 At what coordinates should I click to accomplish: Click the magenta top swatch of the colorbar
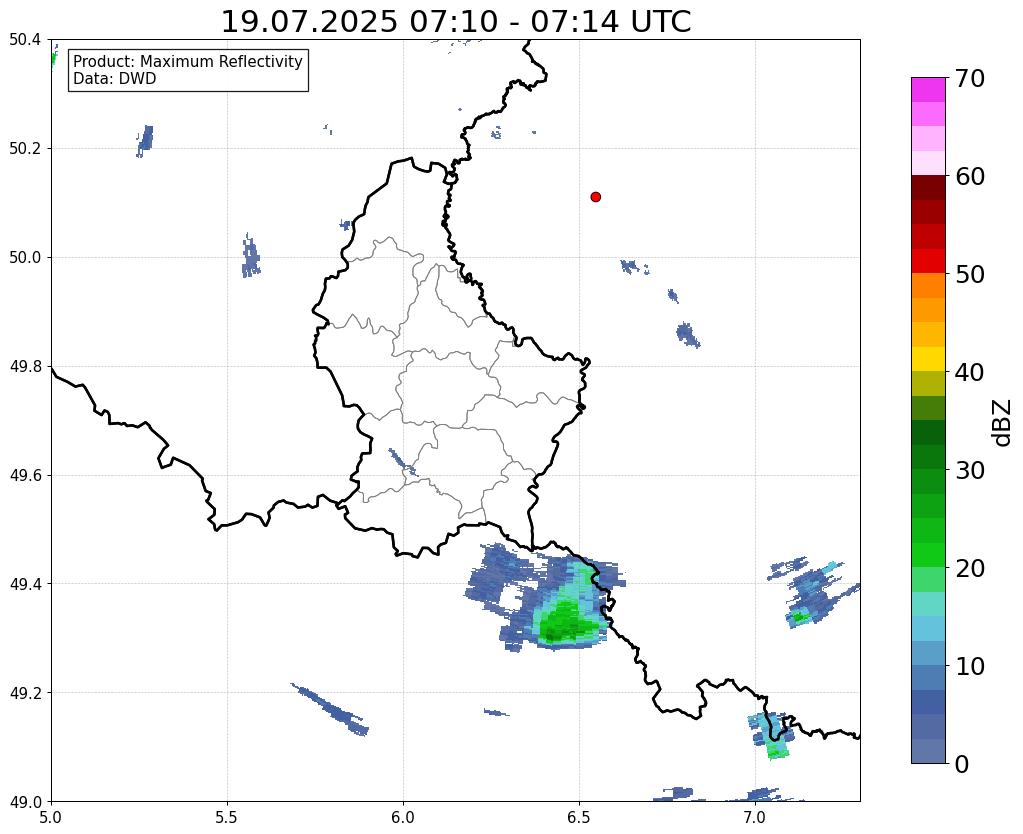[928, 90]
